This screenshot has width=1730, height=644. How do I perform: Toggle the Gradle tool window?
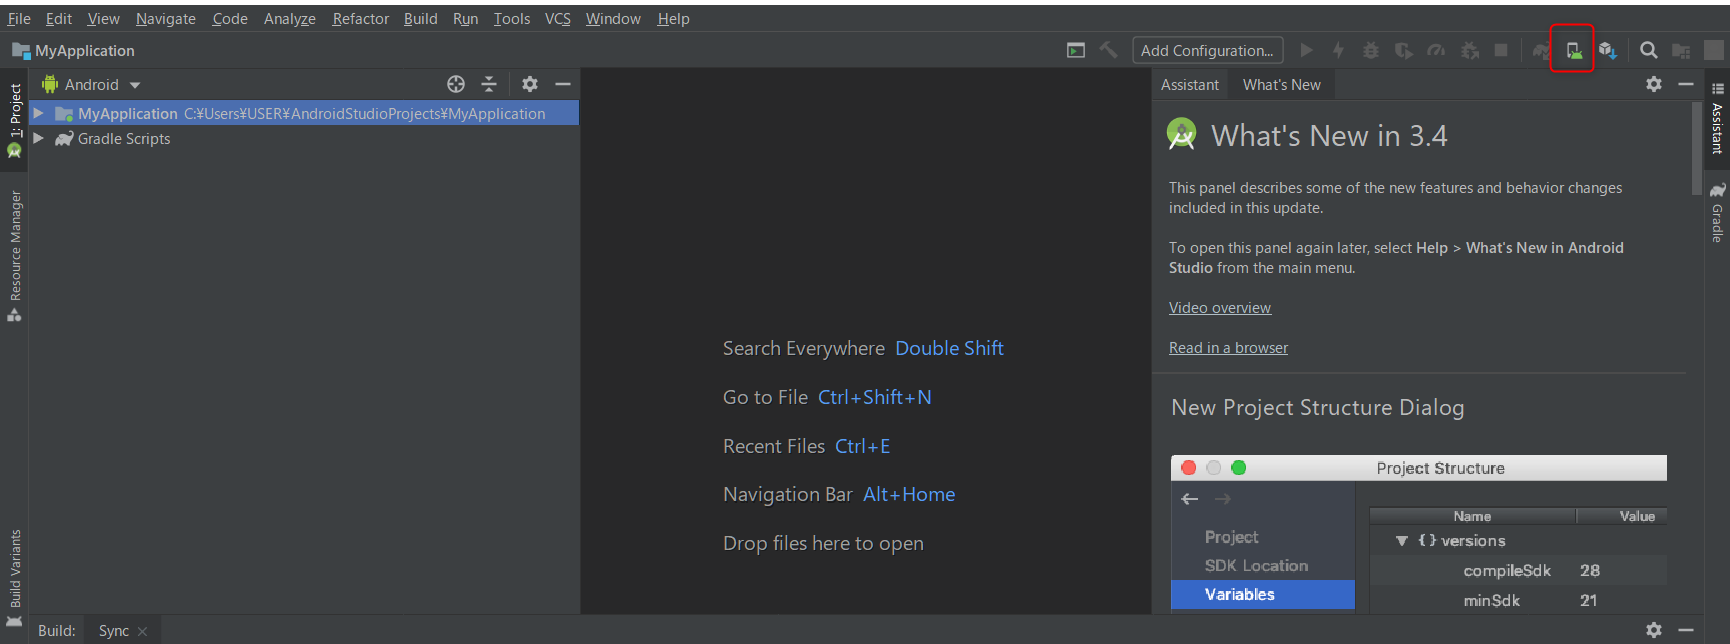click(1717, 213)
